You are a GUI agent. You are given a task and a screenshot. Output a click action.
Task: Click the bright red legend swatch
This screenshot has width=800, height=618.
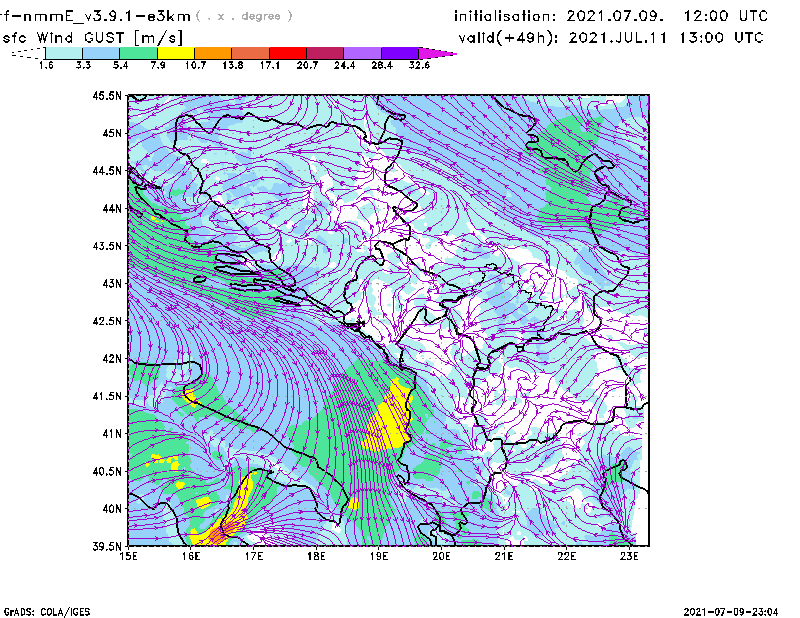pos(288,53)
